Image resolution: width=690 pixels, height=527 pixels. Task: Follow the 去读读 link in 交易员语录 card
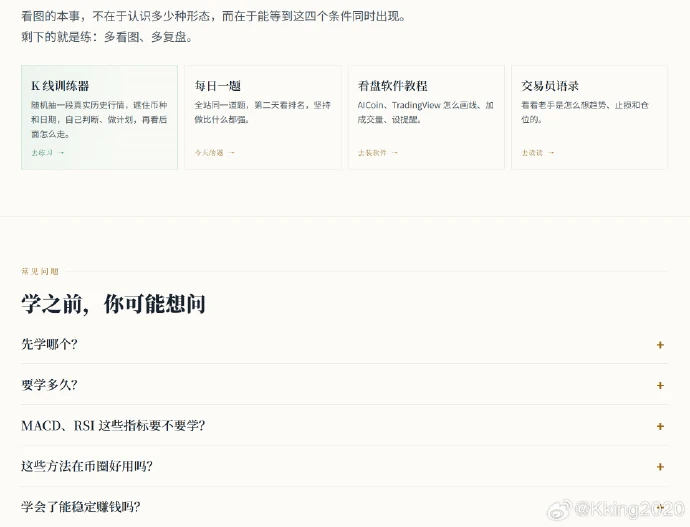tap(538, 153)
